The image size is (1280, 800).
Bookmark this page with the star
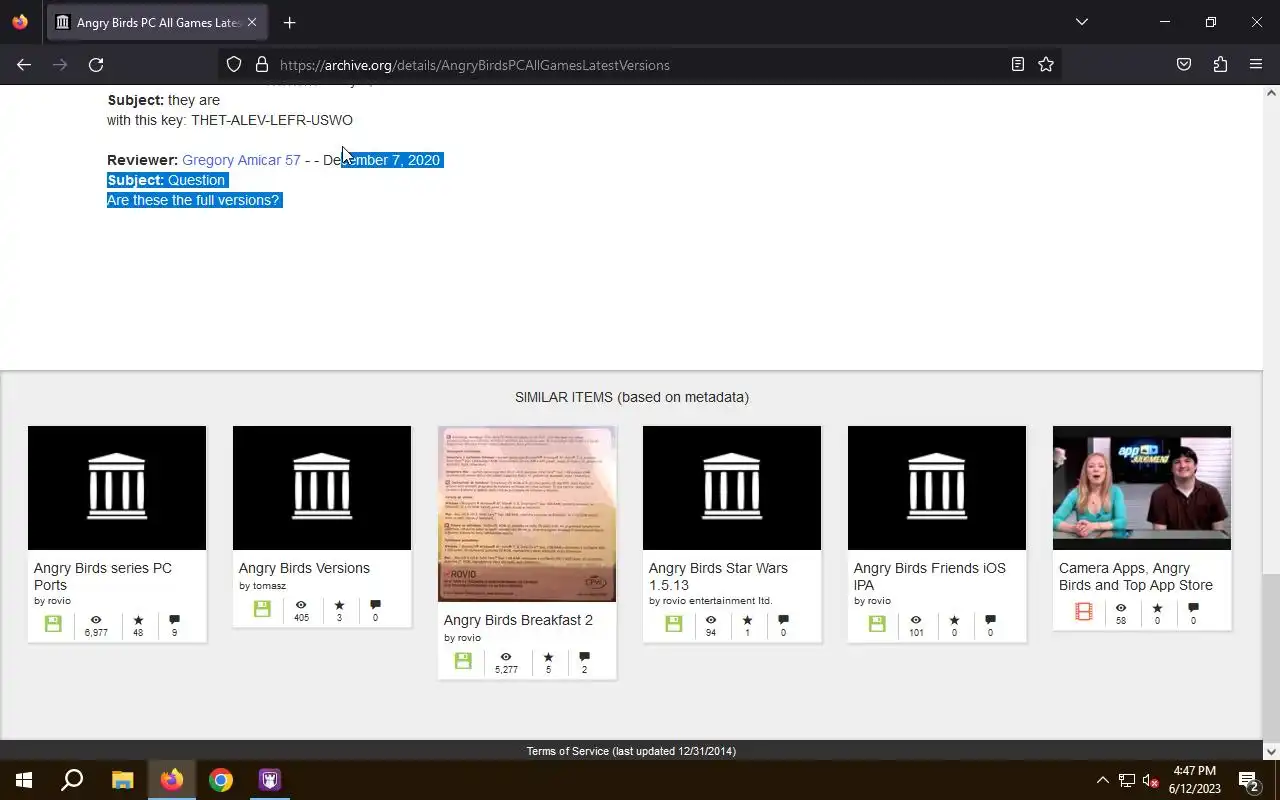1046,65
